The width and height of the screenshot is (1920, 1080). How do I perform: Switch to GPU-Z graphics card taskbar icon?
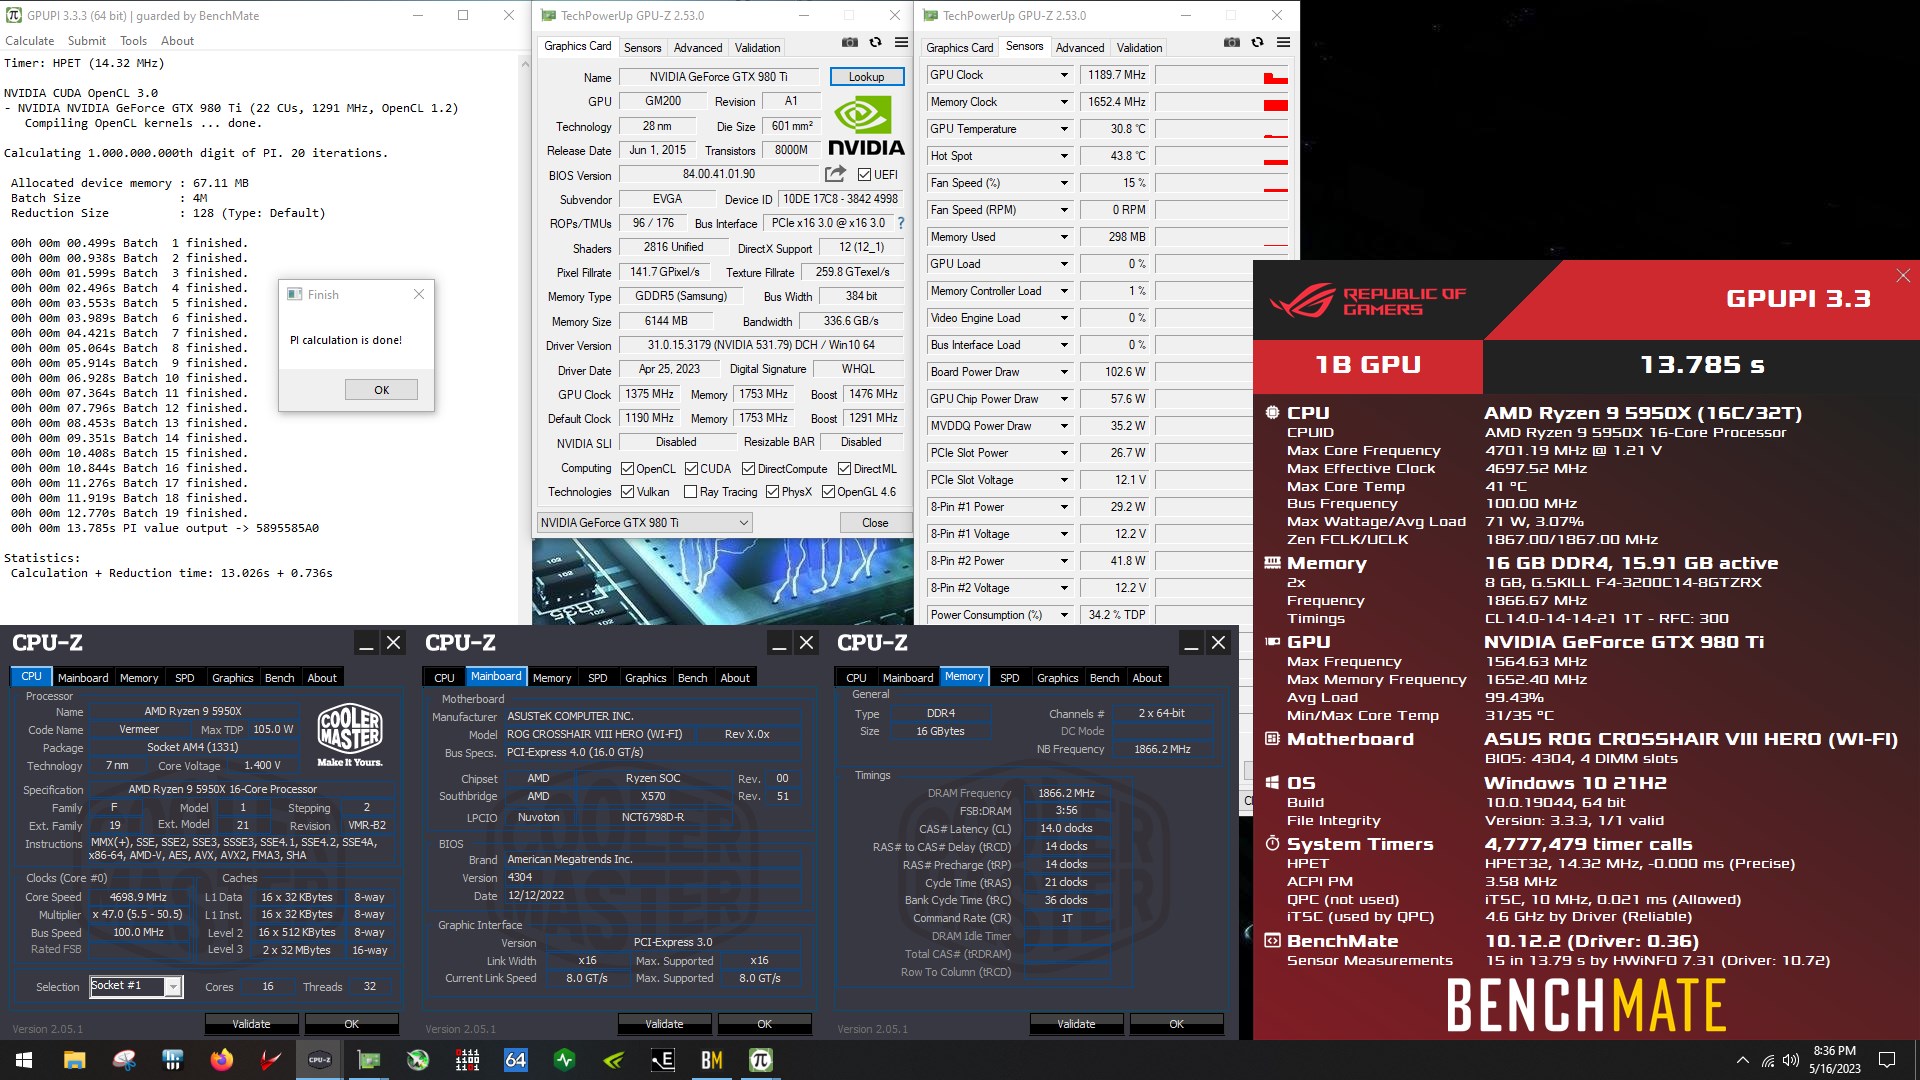click(x=369, y=1060)
